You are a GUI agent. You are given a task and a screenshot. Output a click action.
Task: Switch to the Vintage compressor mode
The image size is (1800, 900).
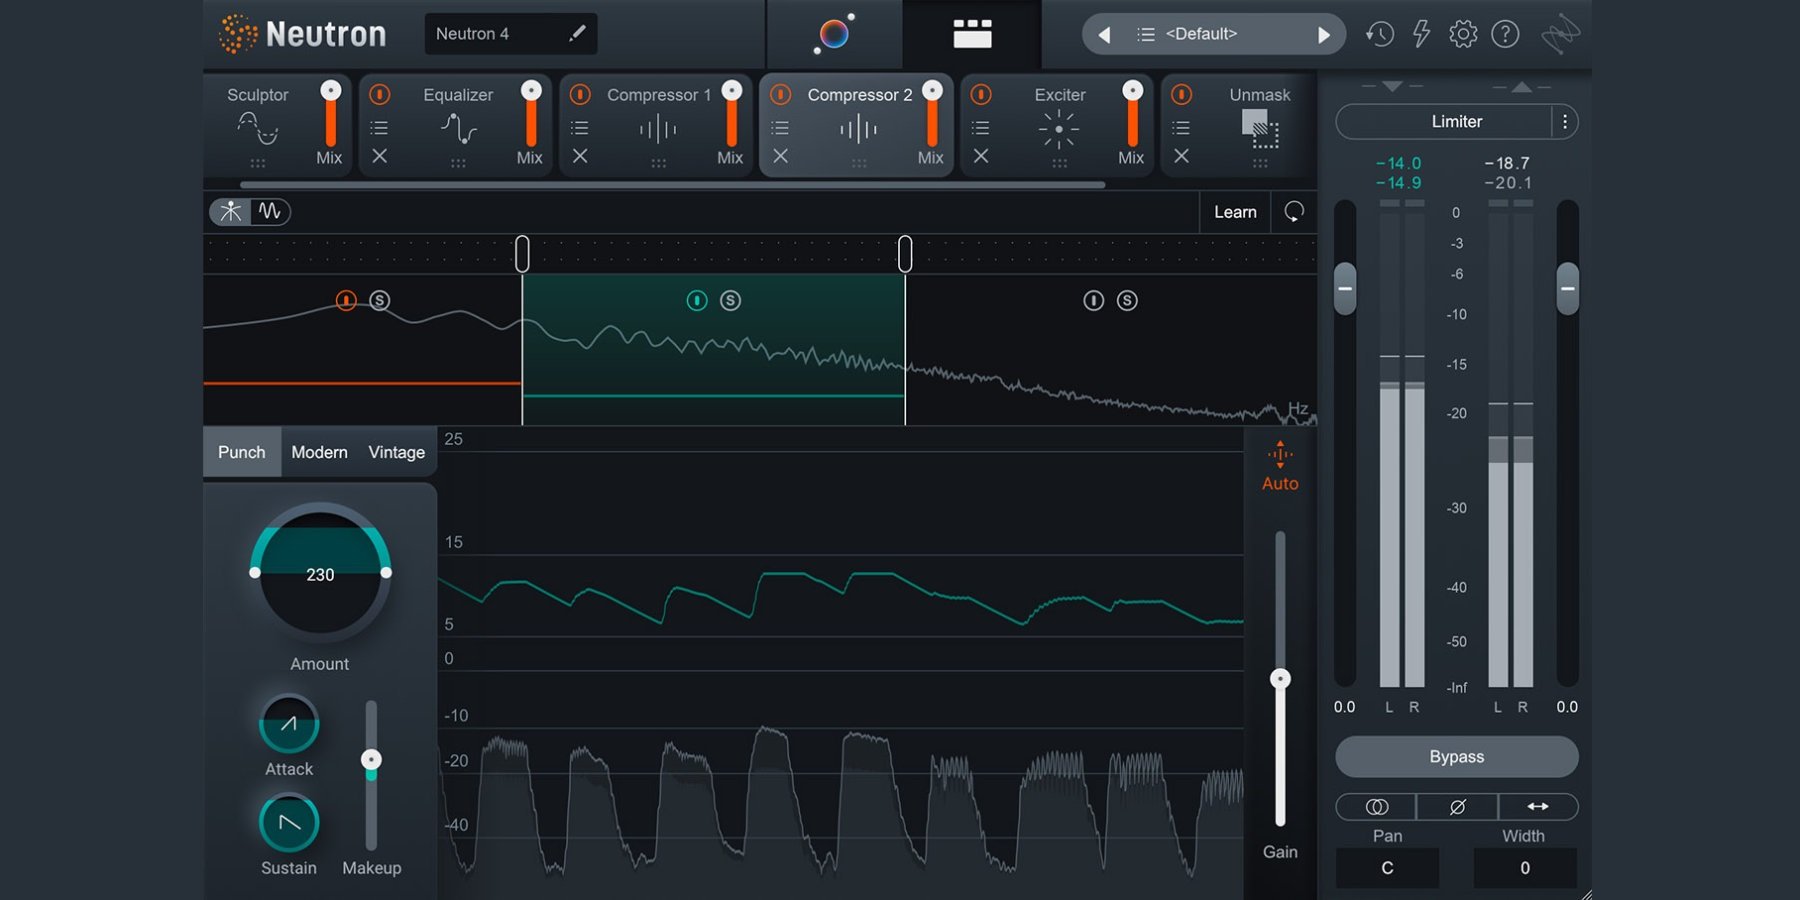click(x=396, y=452)
